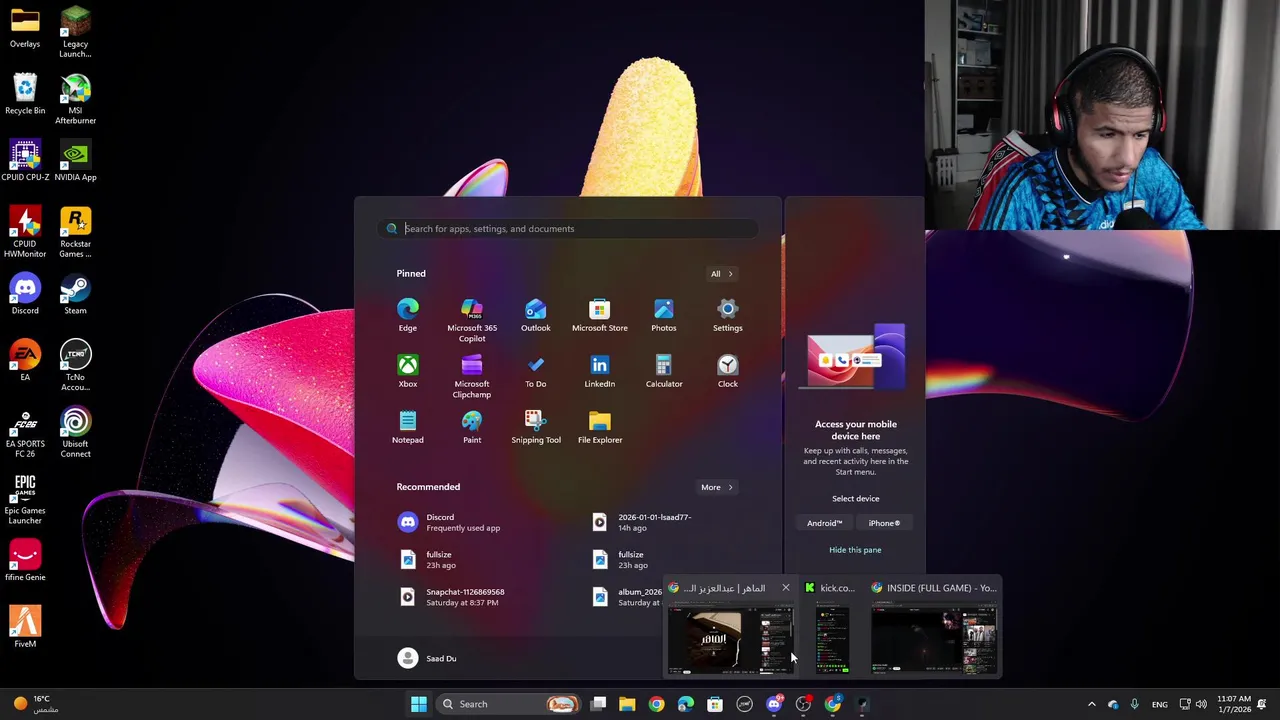The height and width of the screenshot is (720, 1280).
Task: Open recommended Snapchat-1126869568 video file
Action: [471, 597]
